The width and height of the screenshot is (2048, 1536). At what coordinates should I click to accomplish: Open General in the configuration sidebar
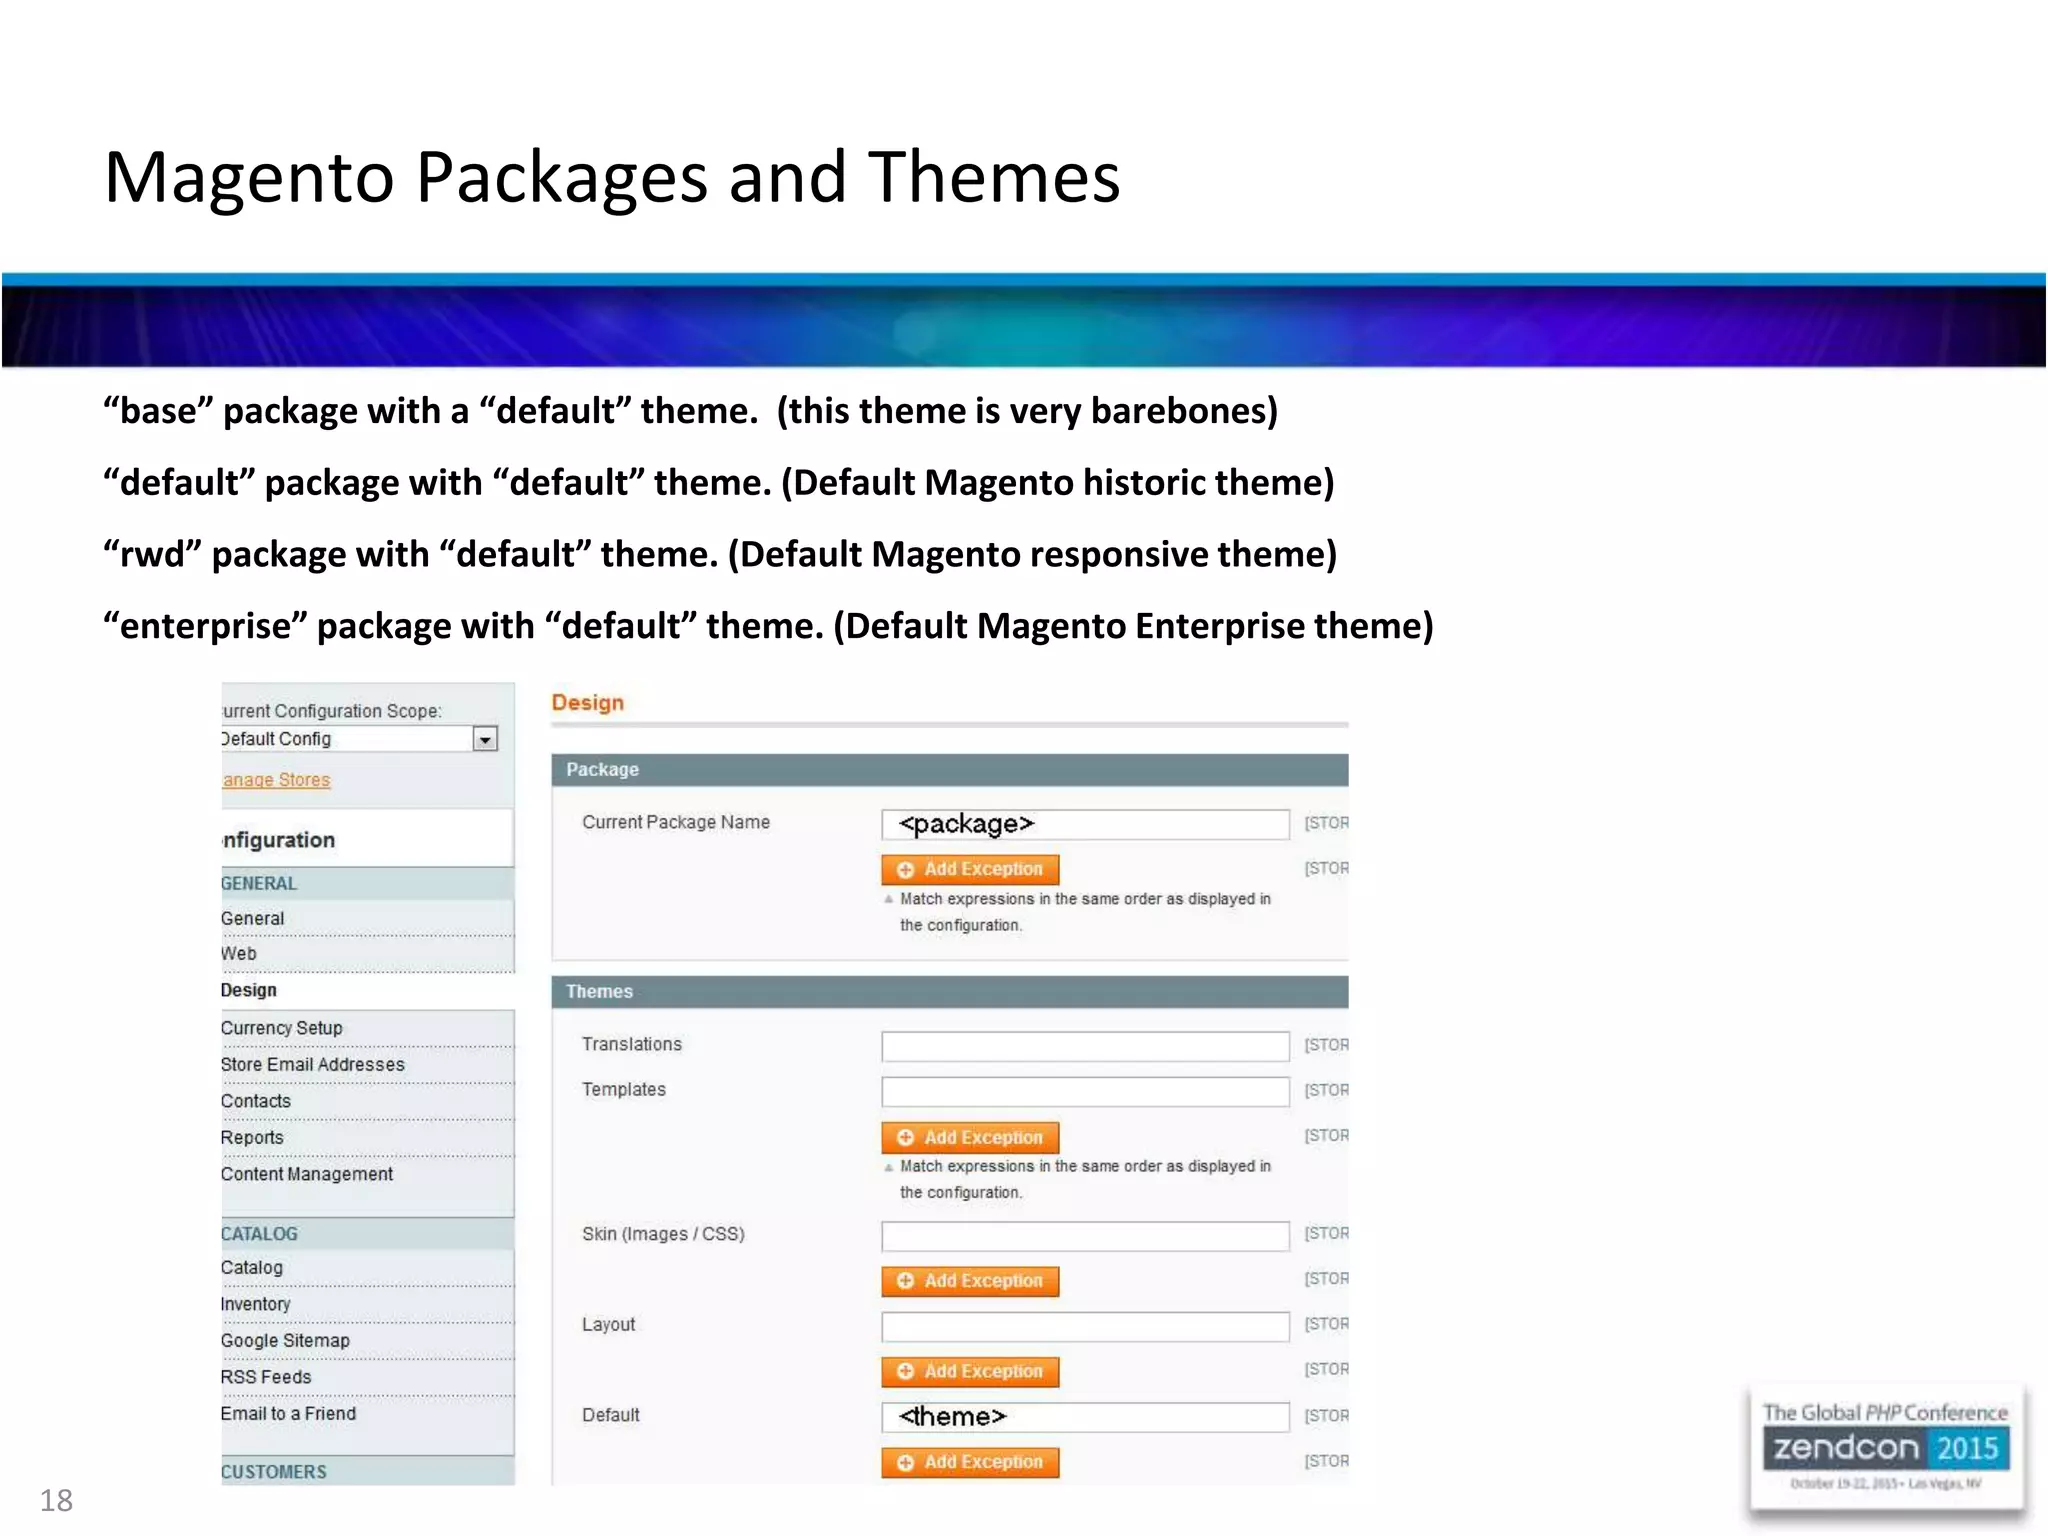tap(252, 918)
